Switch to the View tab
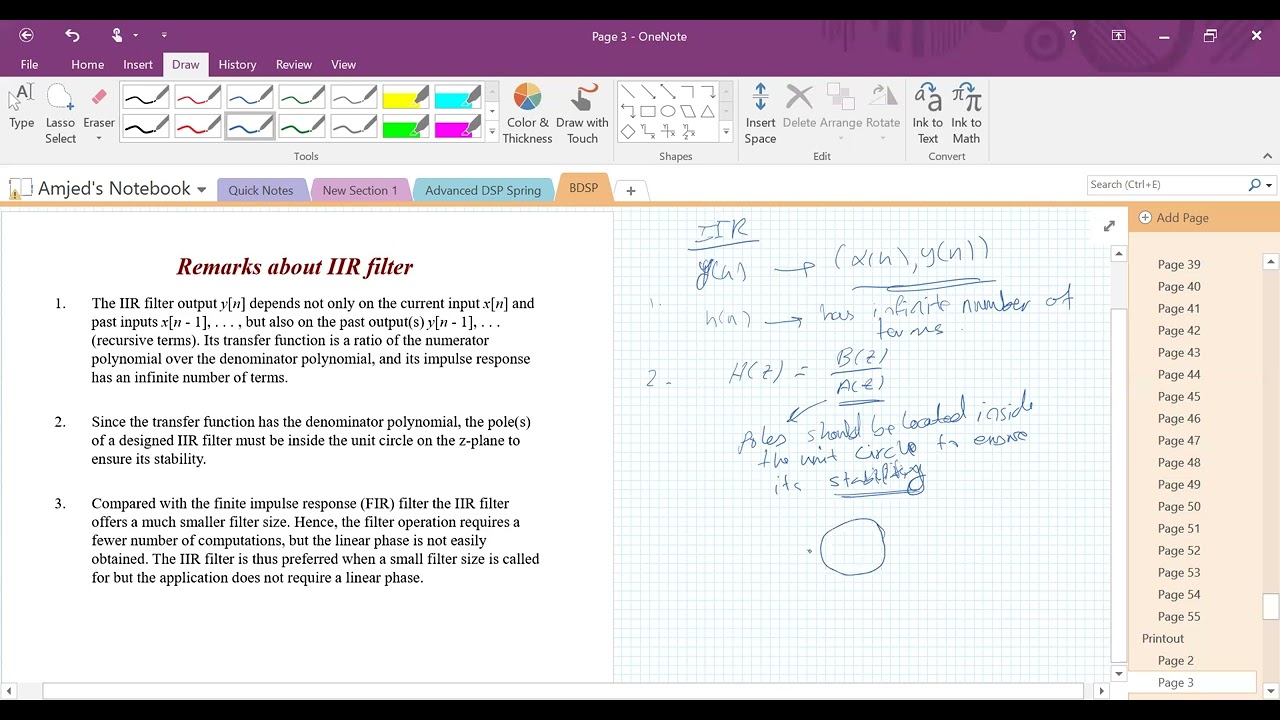This screenshot has height=720, width=1280. coord(344,64)
